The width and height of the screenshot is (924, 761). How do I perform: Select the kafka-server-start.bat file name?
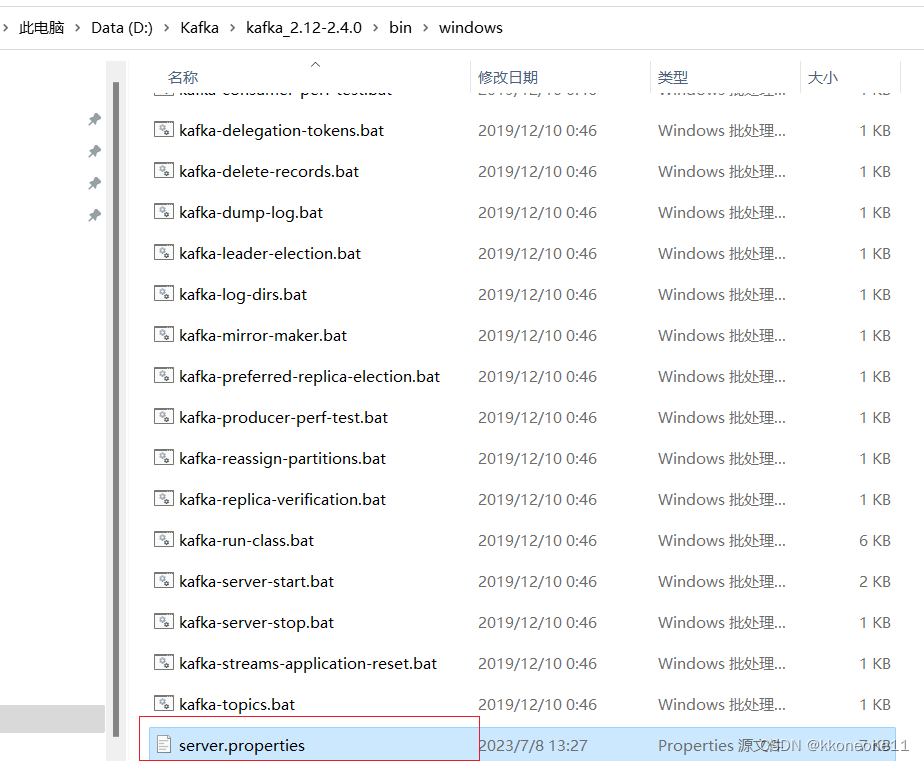tap(257, 581)
